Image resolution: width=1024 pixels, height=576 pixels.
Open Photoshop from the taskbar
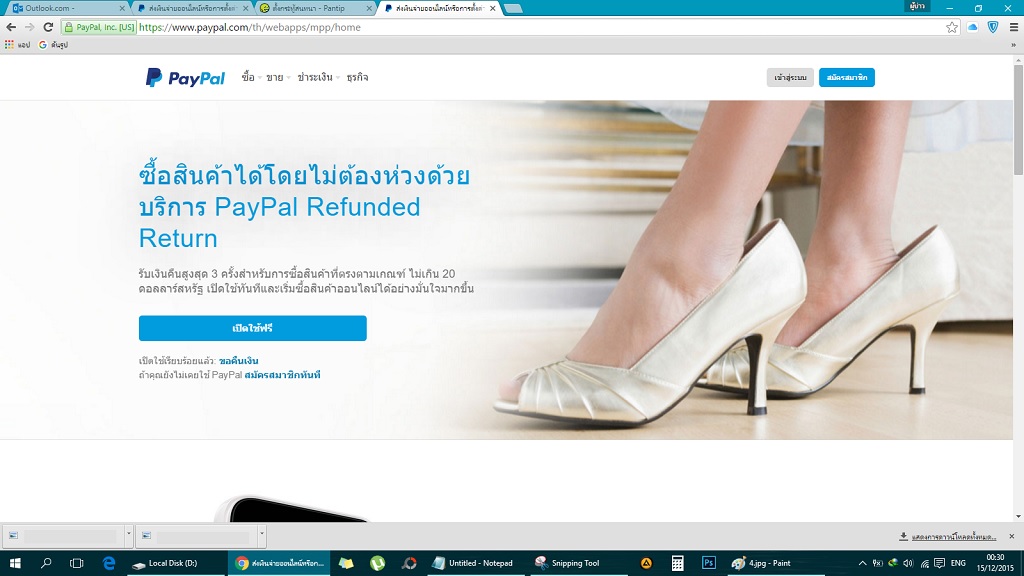(x=709, y=563)
